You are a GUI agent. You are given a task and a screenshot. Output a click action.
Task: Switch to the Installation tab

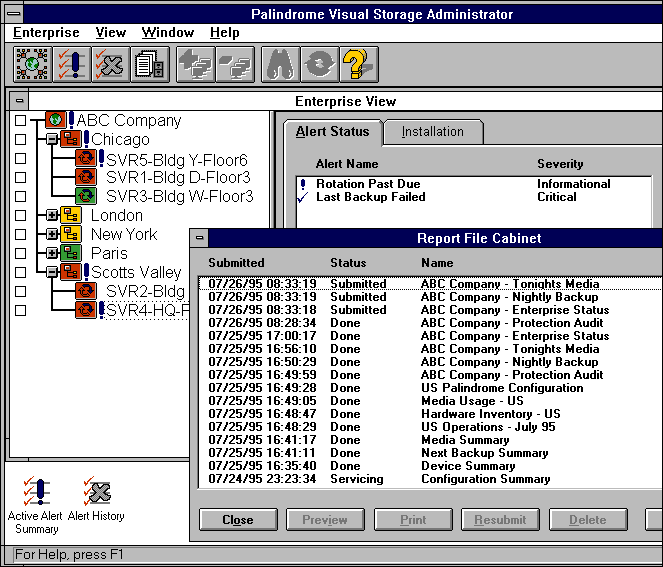pyautogui.click(x=433, y=131)
